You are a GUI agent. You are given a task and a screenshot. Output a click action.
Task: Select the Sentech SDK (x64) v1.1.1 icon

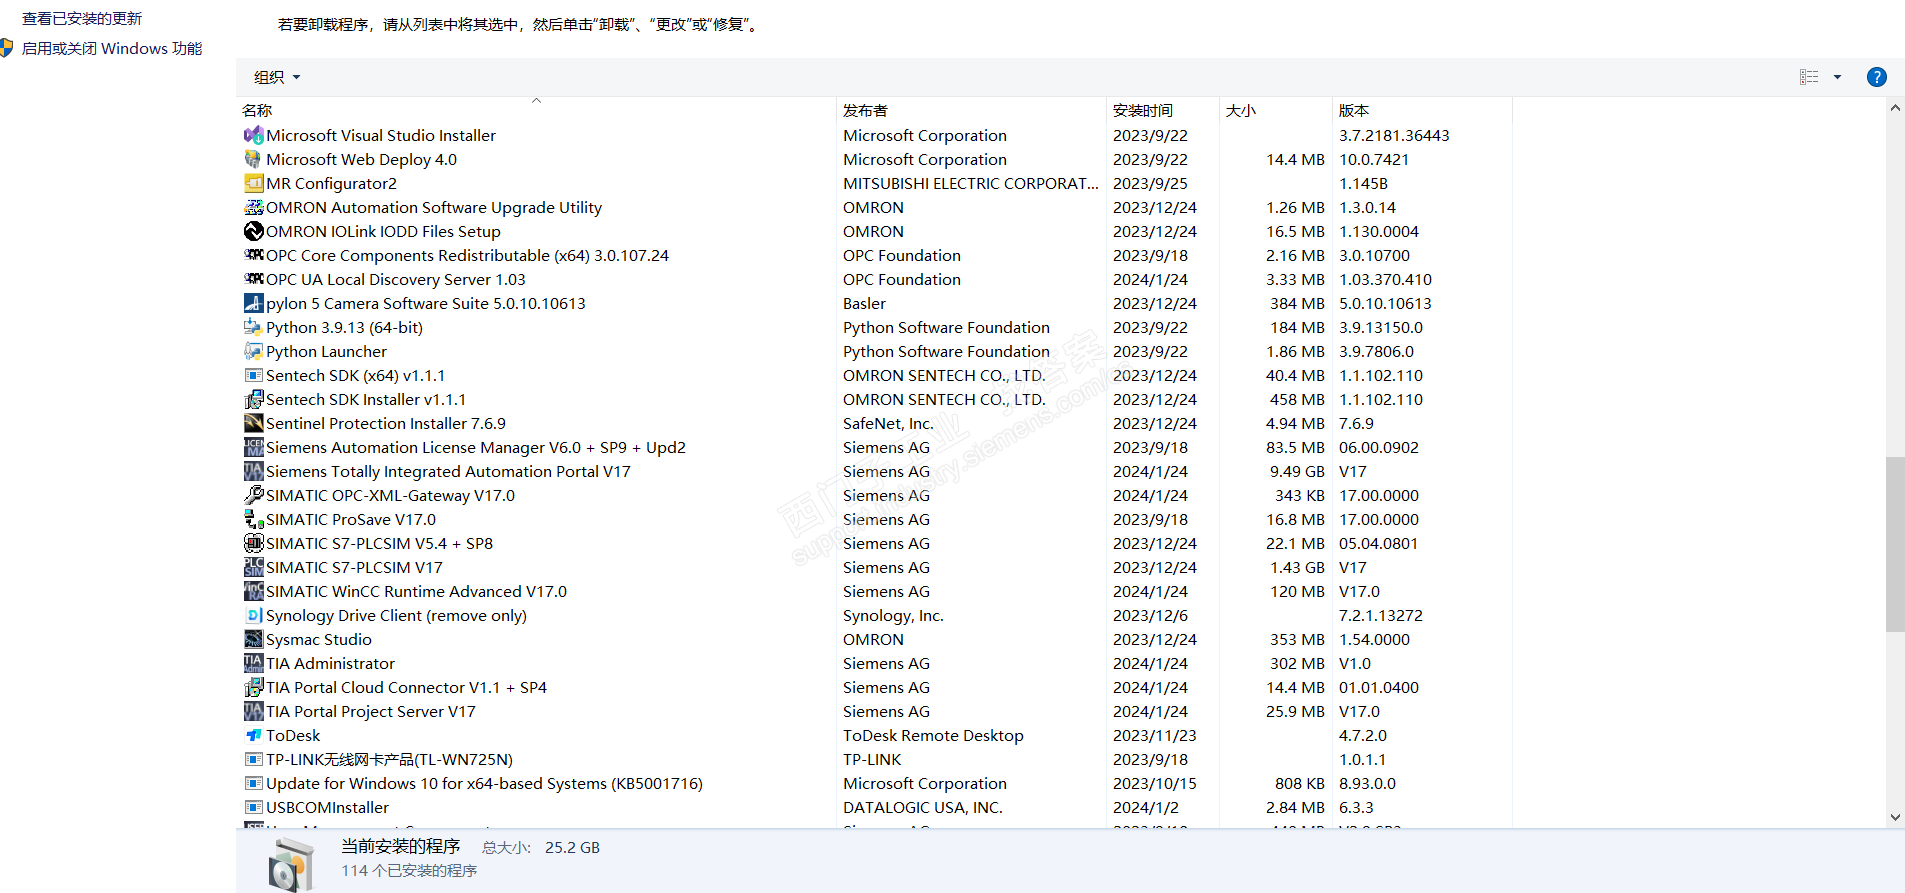click(x=254, y=375)
